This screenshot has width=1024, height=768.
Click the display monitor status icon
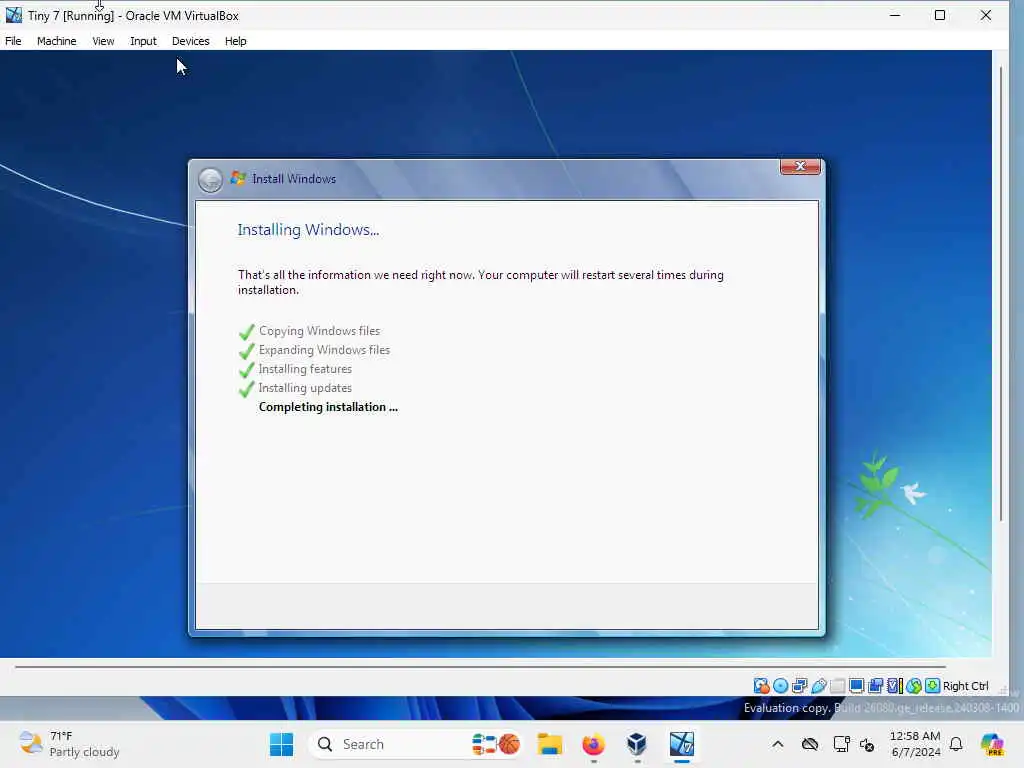coord(856,686)
